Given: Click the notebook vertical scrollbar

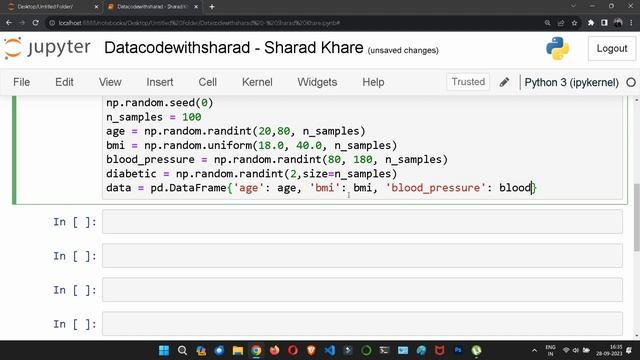Looking at the screenshot, I should click(636, 218).
